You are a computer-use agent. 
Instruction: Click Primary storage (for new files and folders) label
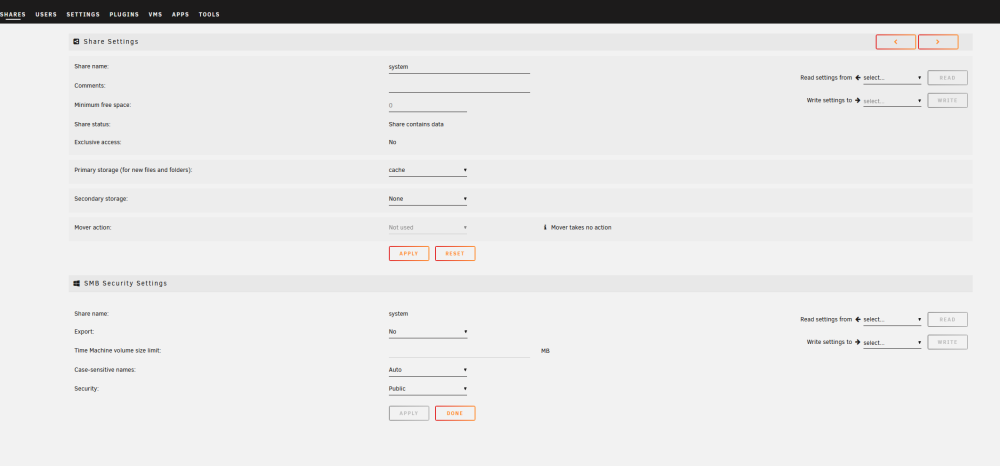[133, 170]
